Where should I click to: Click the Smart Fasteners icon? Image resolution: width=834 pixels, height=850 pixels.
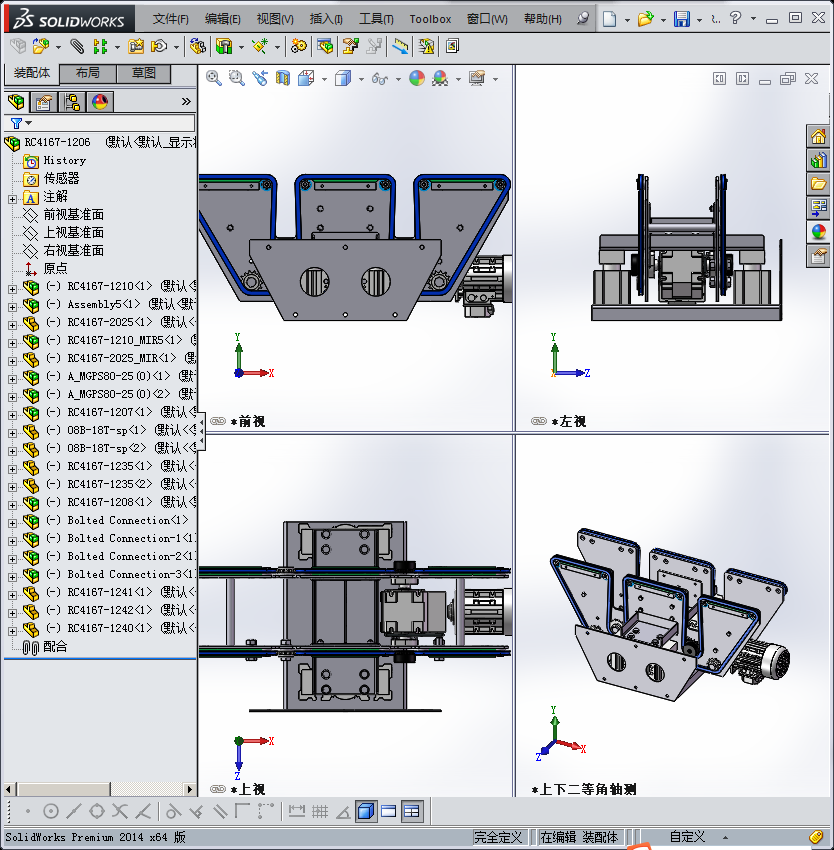(136, 47)
